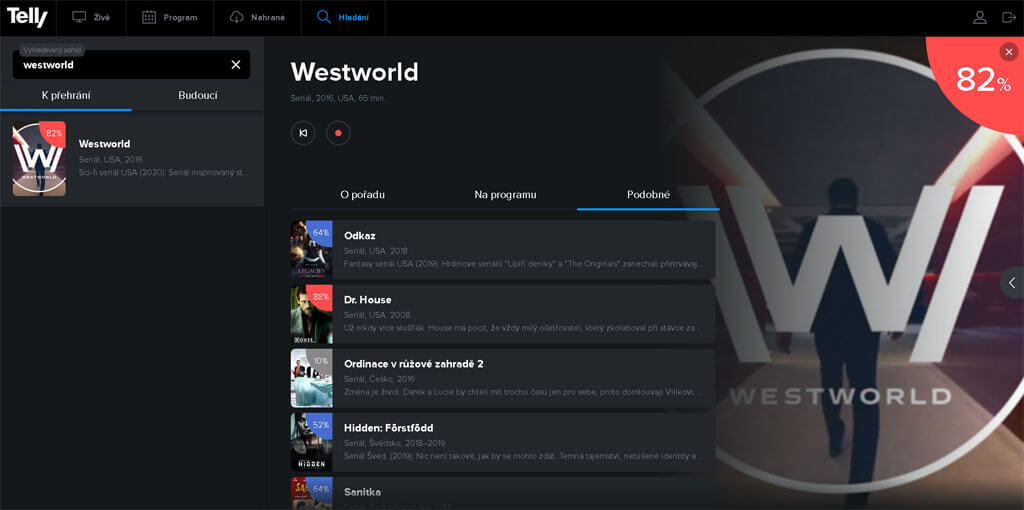Click the logout icon
Screen dimensions: 1024x510
(1008, 18)
